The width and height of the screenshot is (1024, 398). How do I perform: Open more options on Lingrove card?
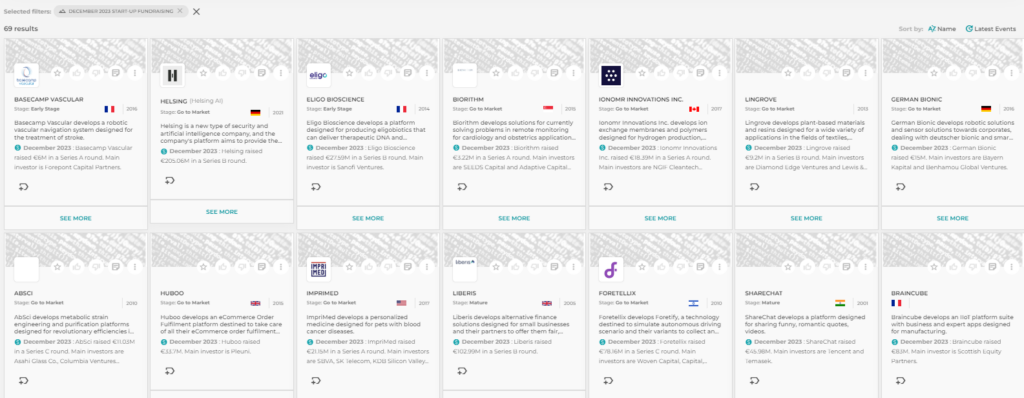pyautogui.click(x=866, y=73)
